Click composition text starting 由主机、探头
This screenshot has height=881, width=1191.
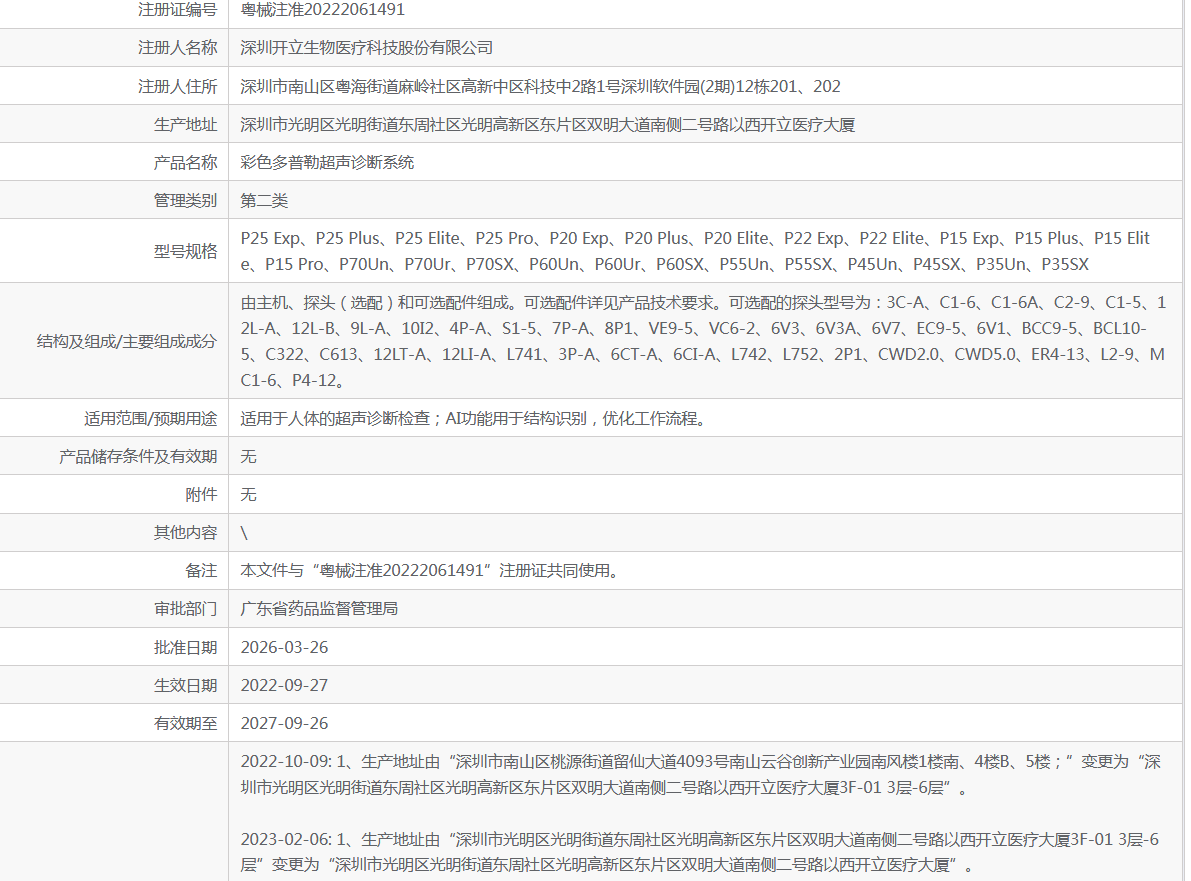(x=703, y=341)
